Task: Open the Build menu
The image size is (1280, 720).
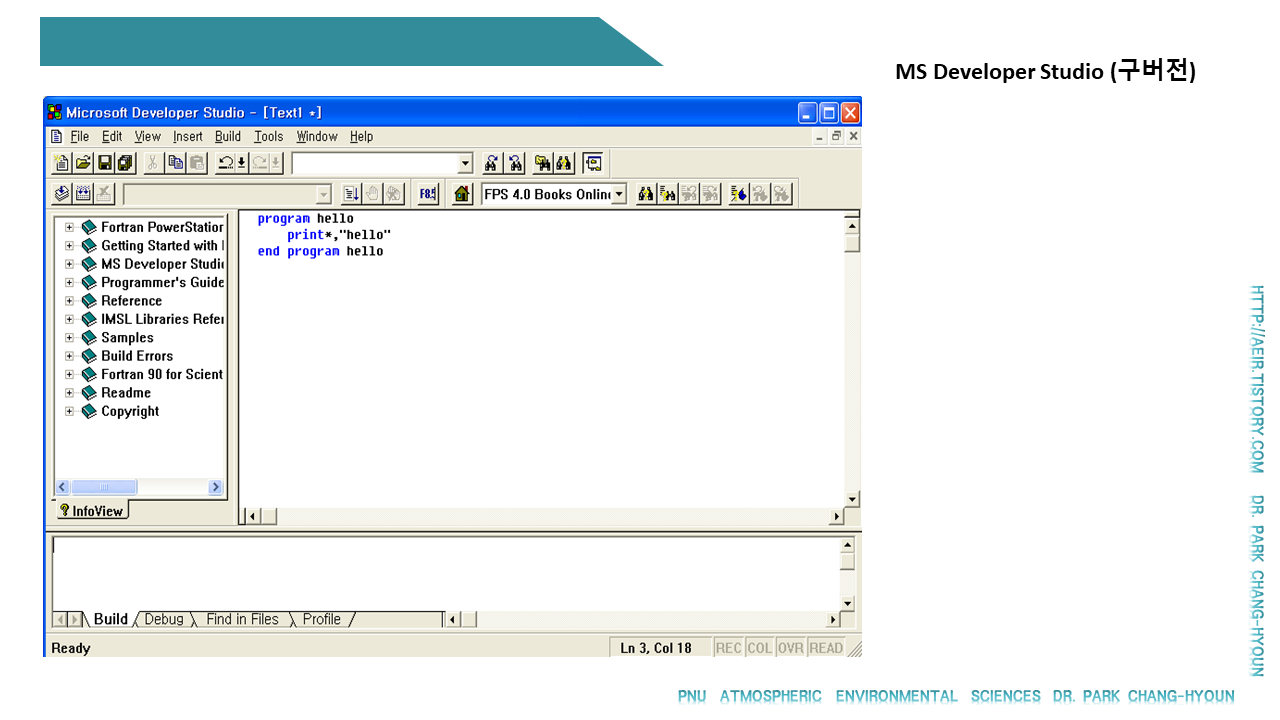Action: (228, 137)
